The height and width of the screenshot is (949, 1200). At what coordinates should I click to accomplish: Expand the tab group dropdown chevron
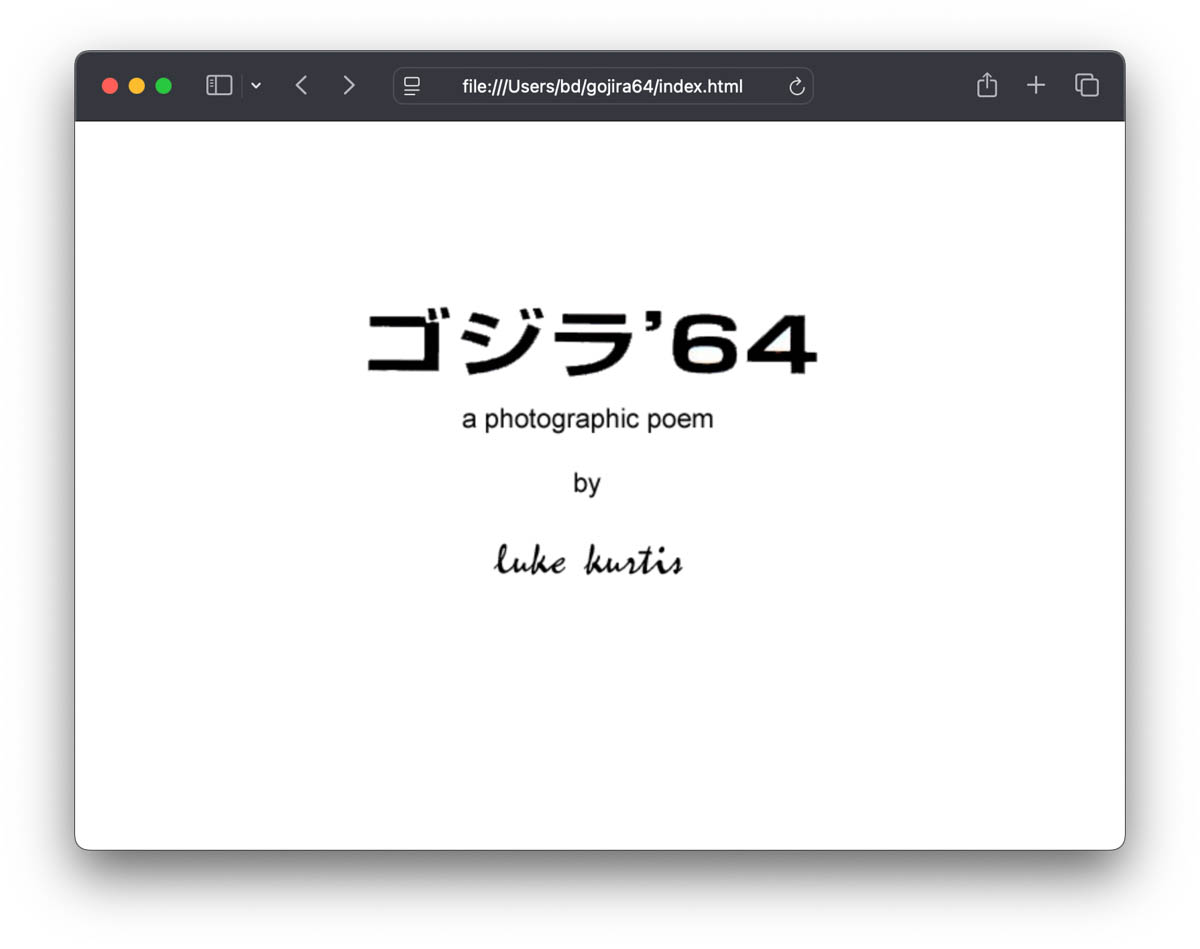256,86
